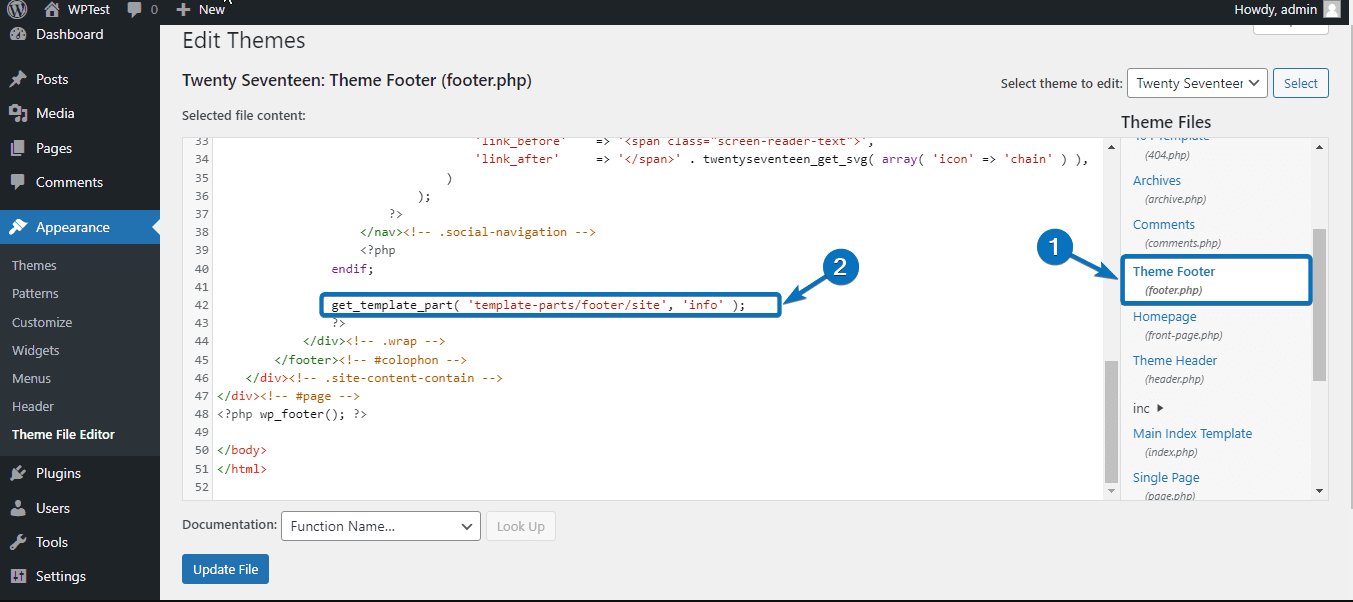Open the admin user avatar
This screenshot has width=1353, height=602.
click(1331, 9)
